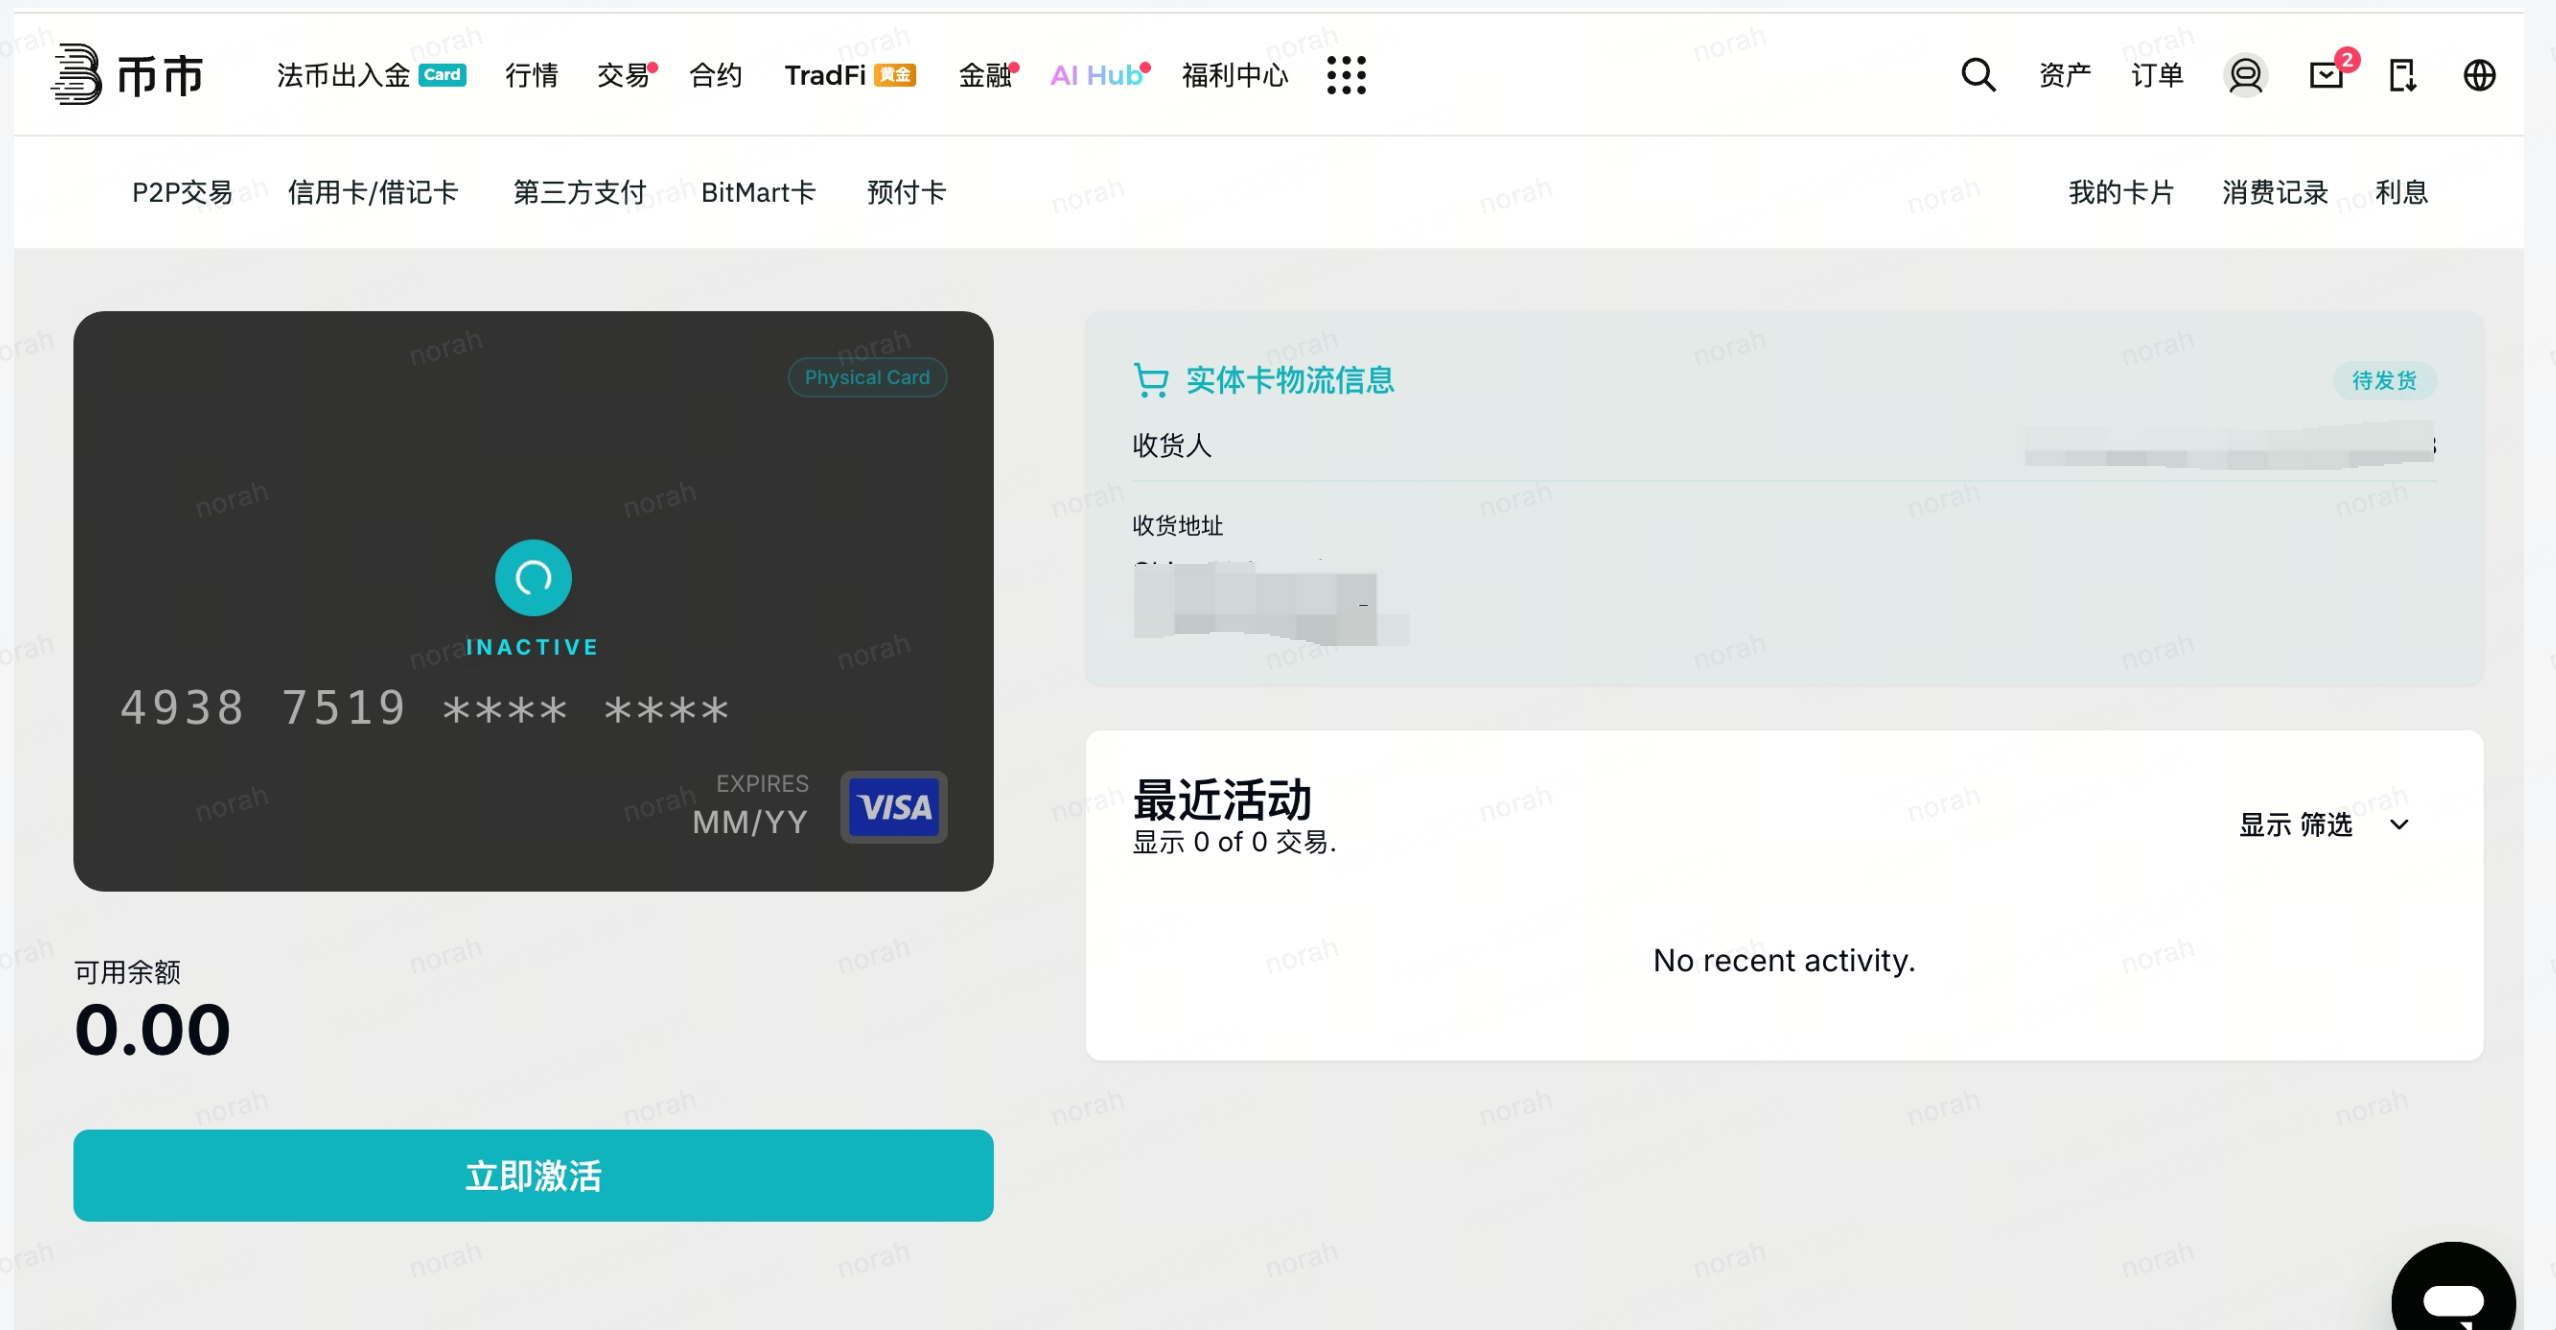Open the messages inbox icon
The width and height of the screenshot is (2556, 1330).
(x=2326, y=75)
